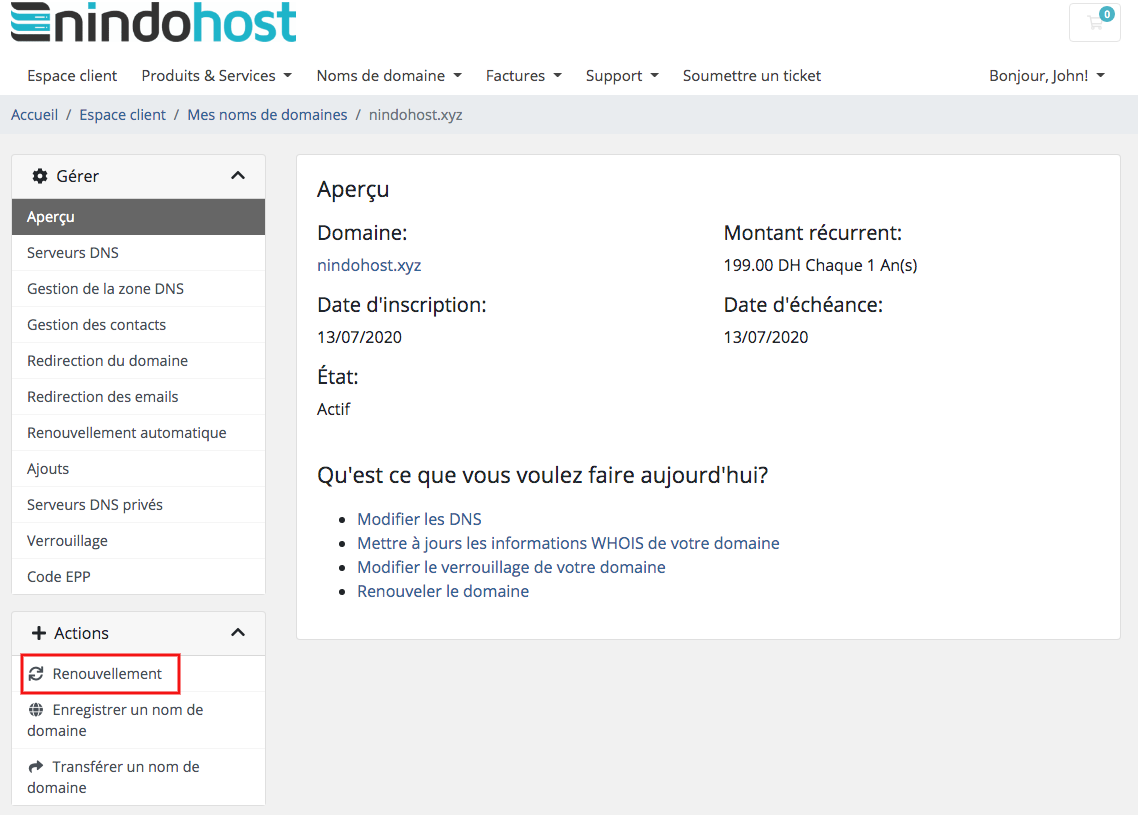Click the '199.00 DH Chaque 1 An(s)' text

pos(820,266)
